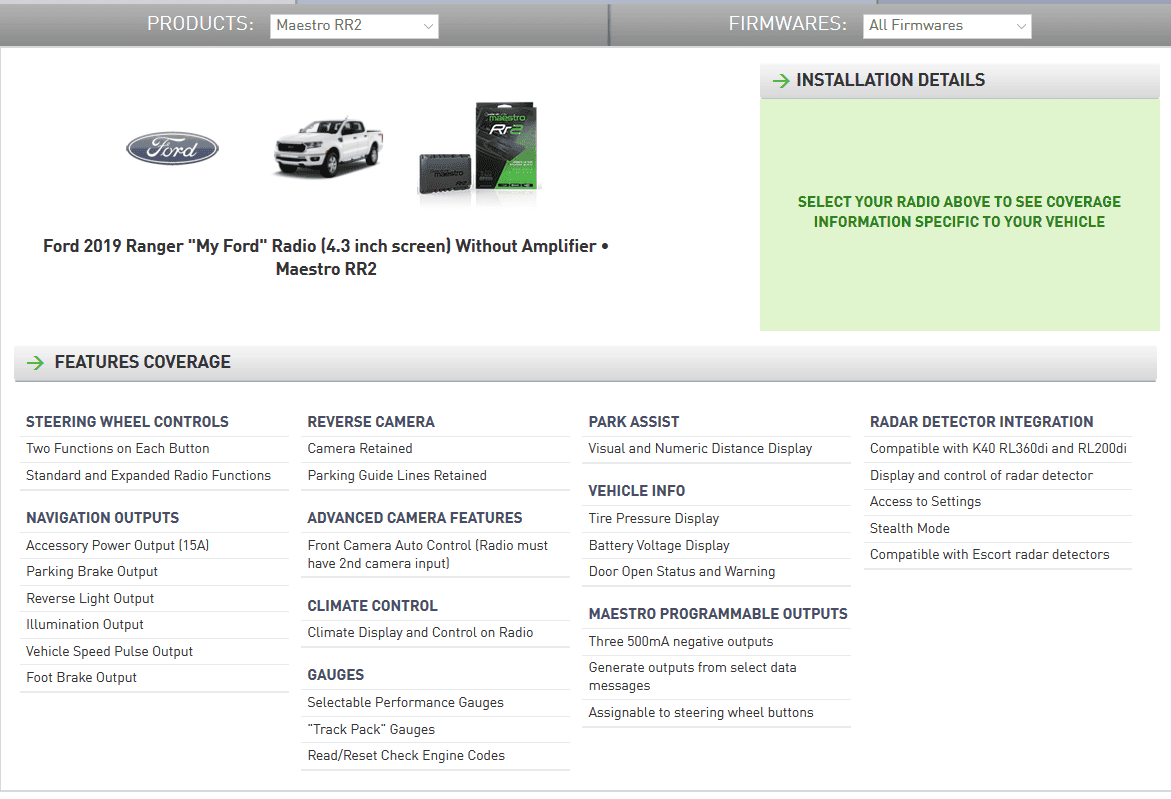Click Door Open Status and Warning
The height and width of the screenshot is (799, 1171).
(681, 572)
